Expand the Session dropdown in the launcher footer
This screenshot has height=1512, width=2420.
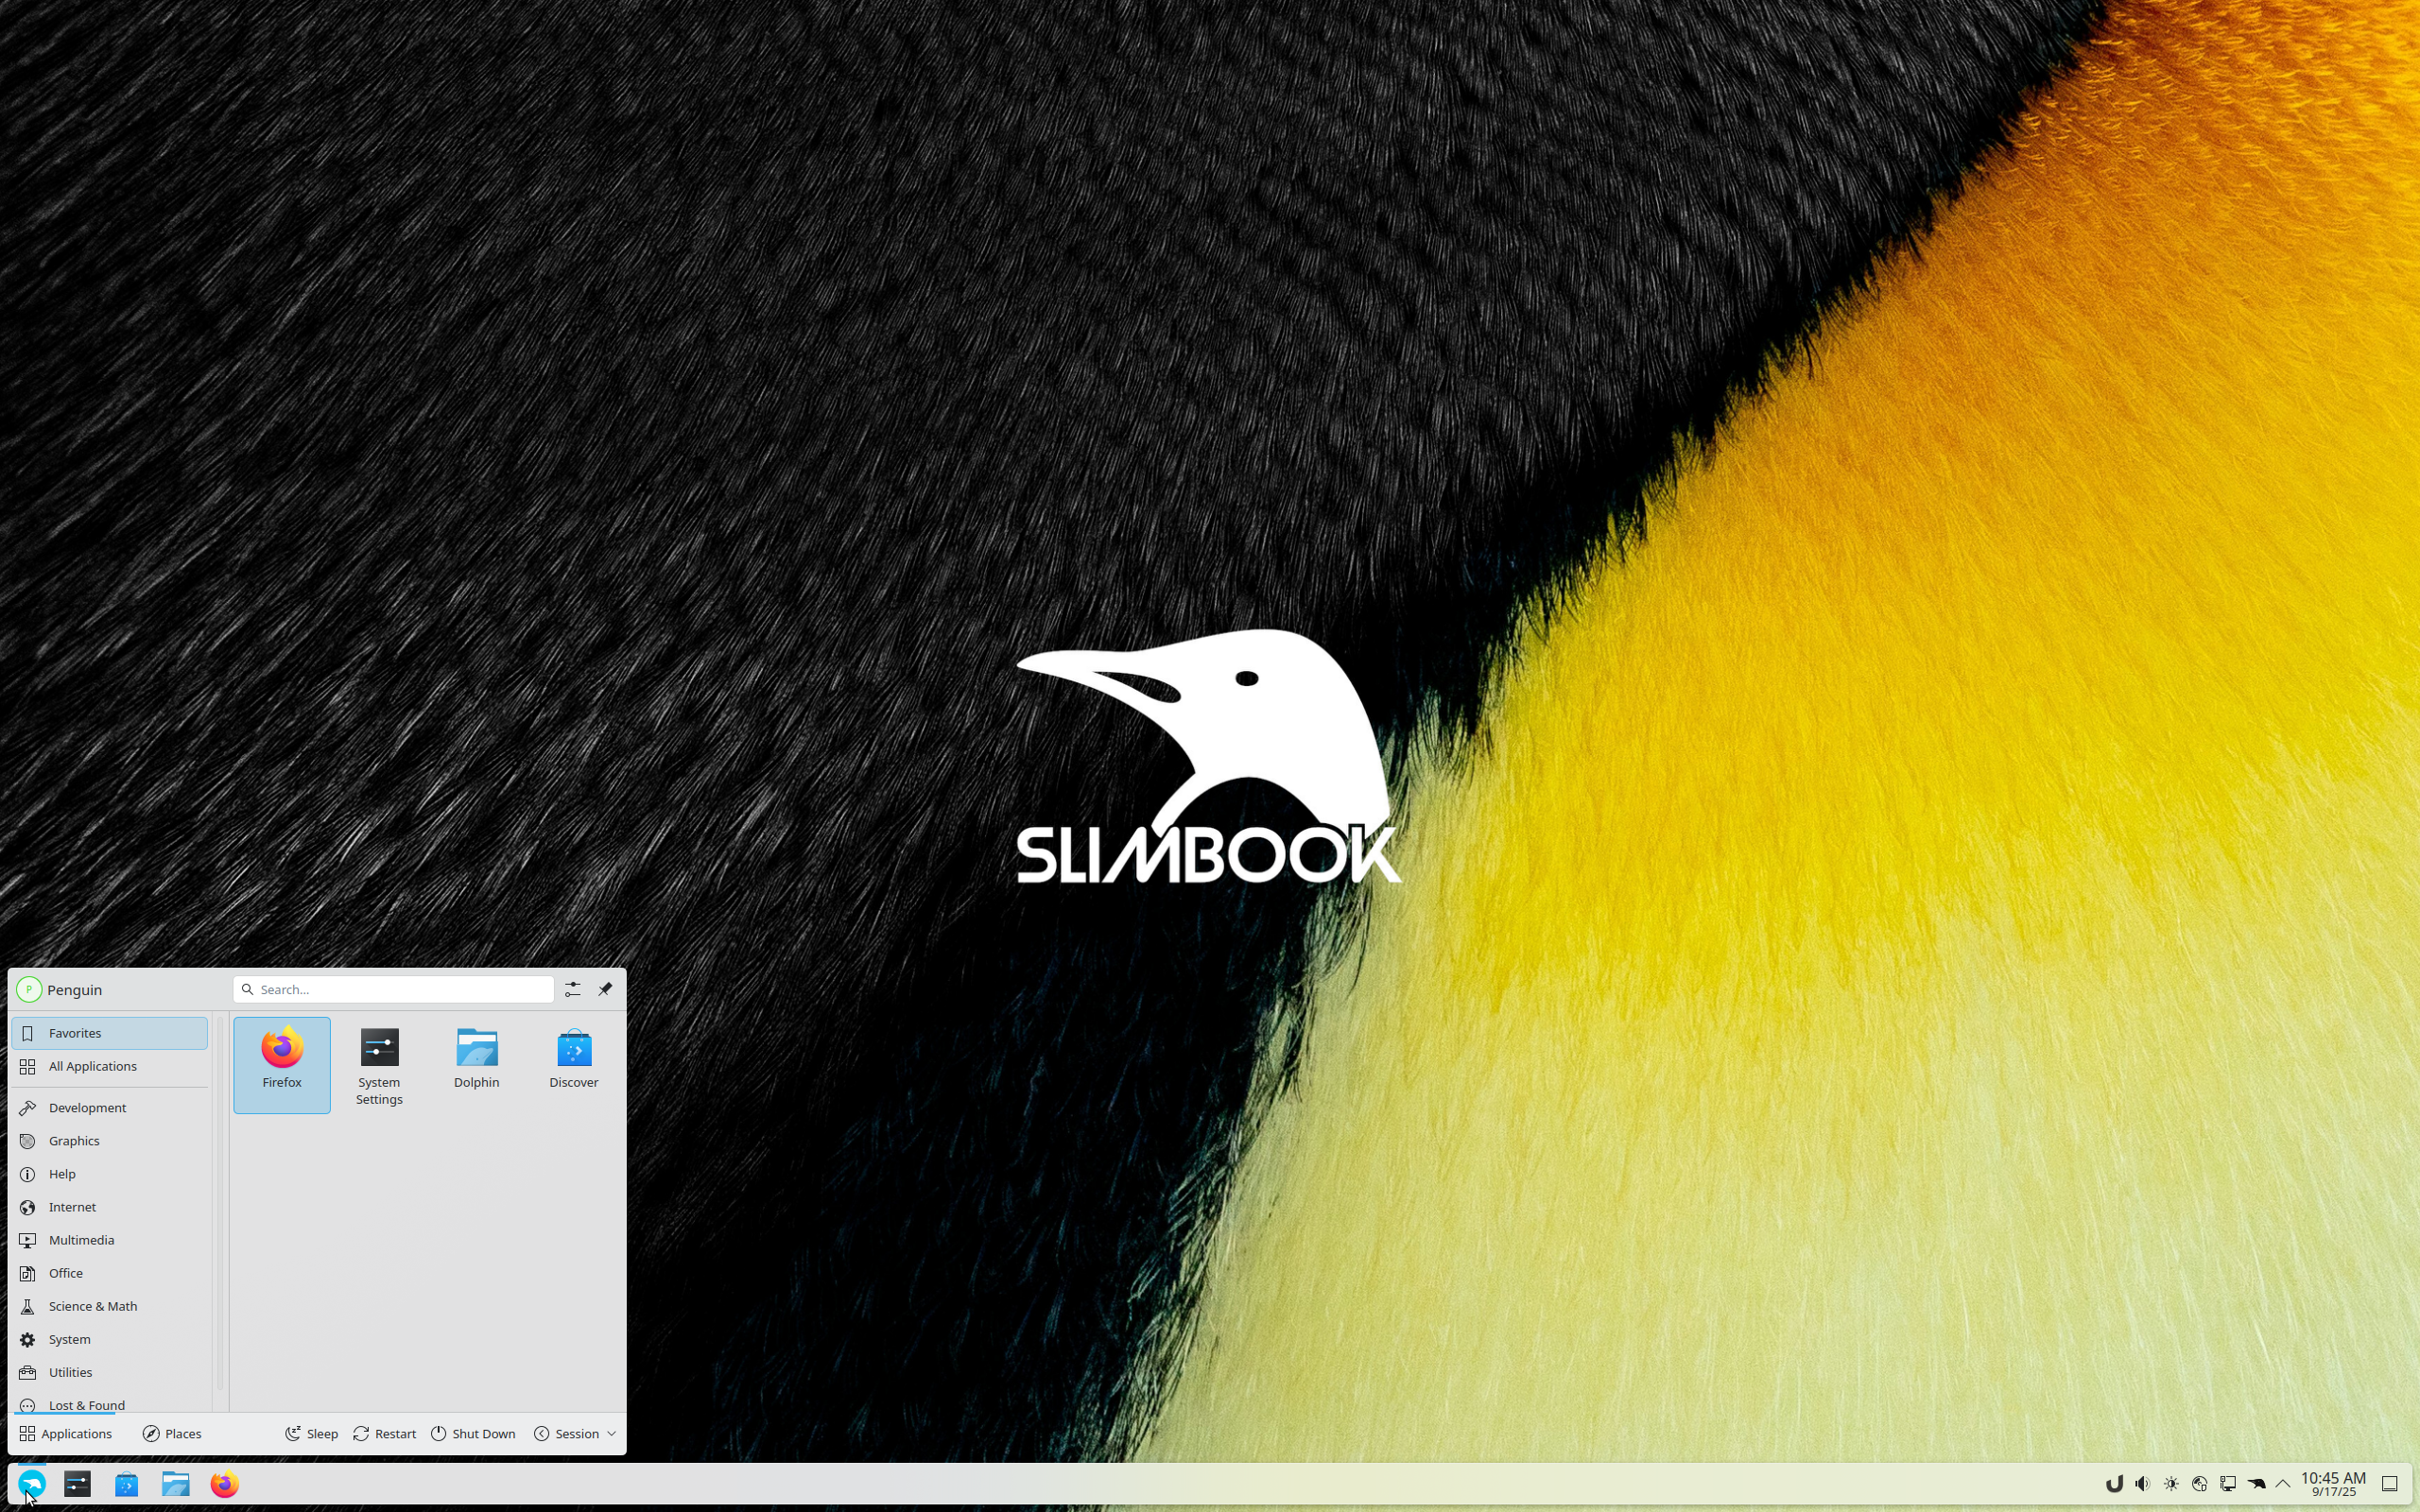(575, 1434)
